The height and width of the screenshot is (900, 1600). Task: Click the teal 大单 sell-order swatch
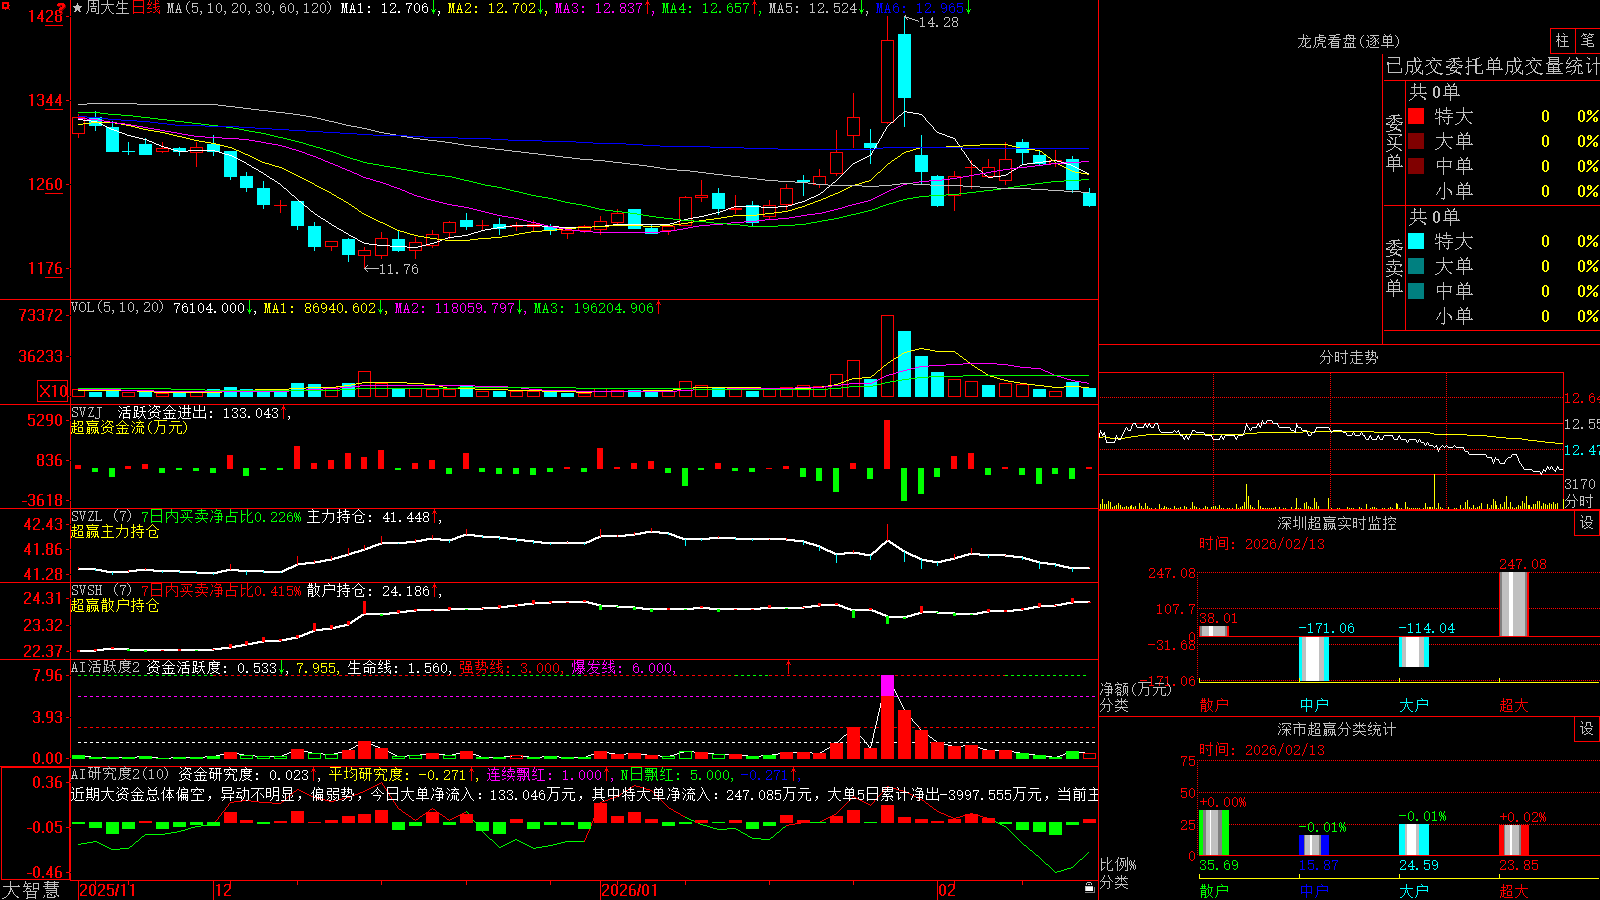[1416, 266]
